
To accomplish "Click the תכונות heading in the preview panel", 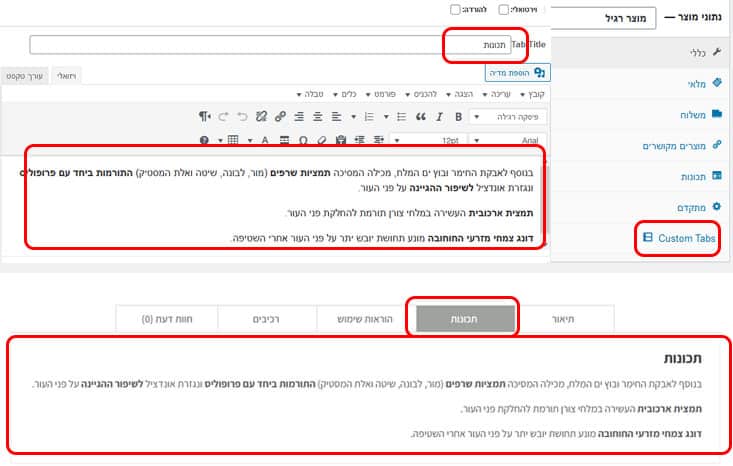I will point(683,358).
